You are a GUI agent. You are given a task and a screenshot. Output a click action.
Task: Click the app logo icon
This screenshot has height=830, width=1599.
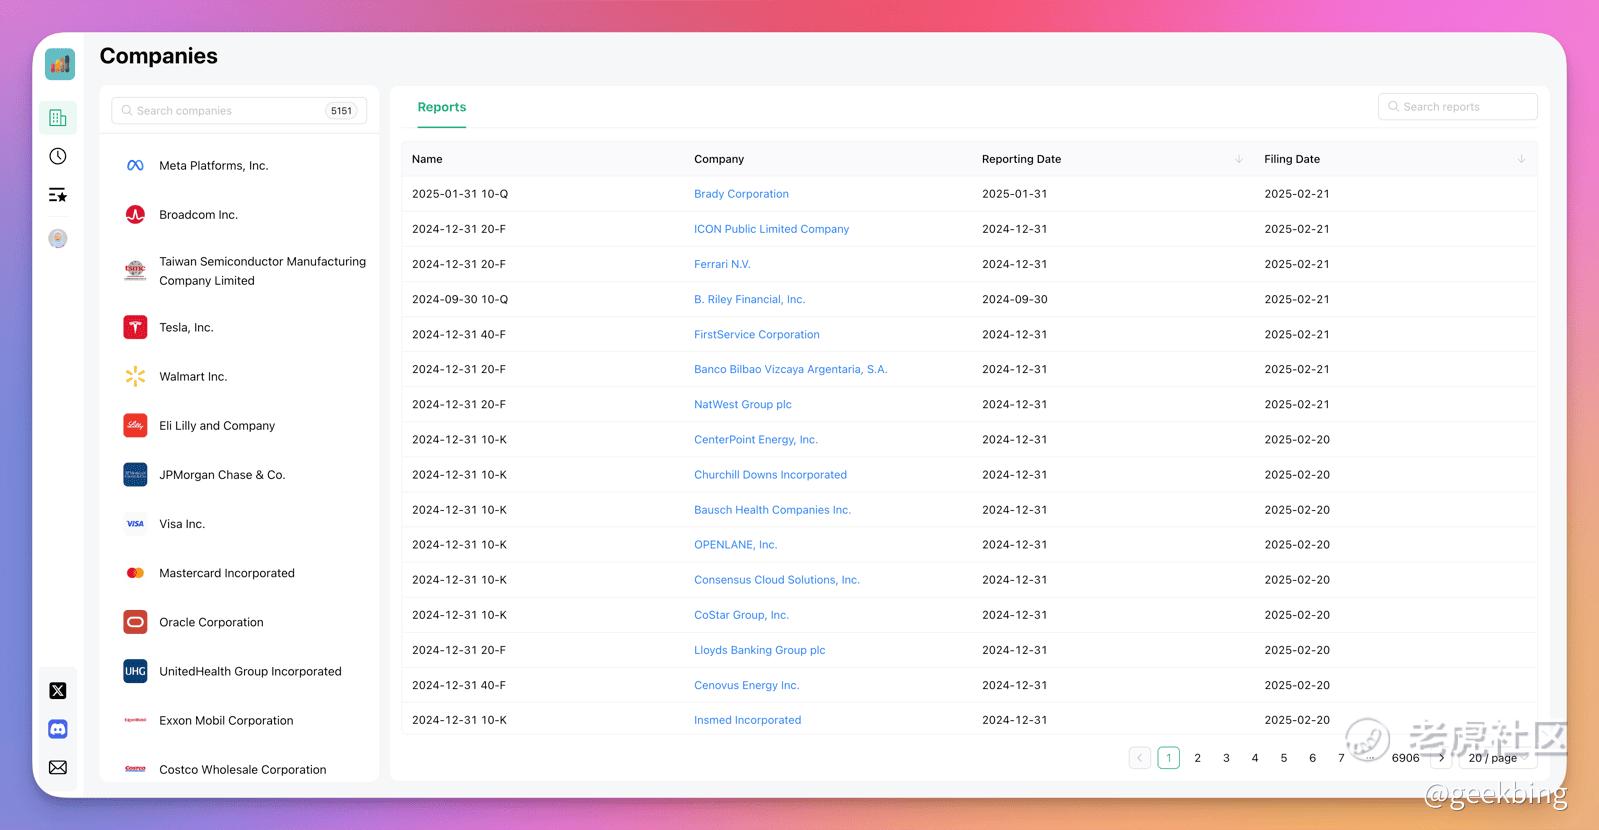click(60, 64)
